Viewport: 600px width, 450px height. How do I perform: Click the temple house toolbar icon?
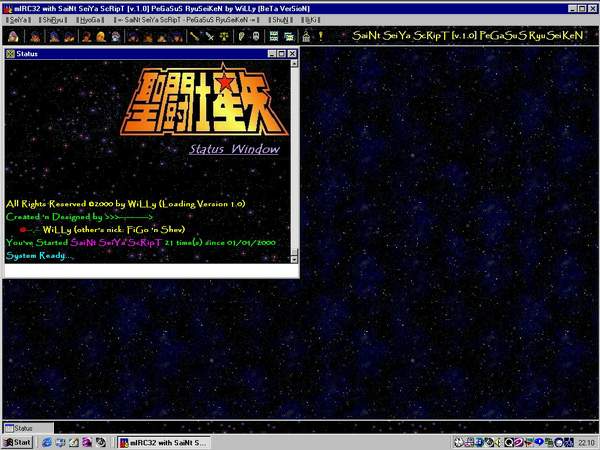coord(306,37)
